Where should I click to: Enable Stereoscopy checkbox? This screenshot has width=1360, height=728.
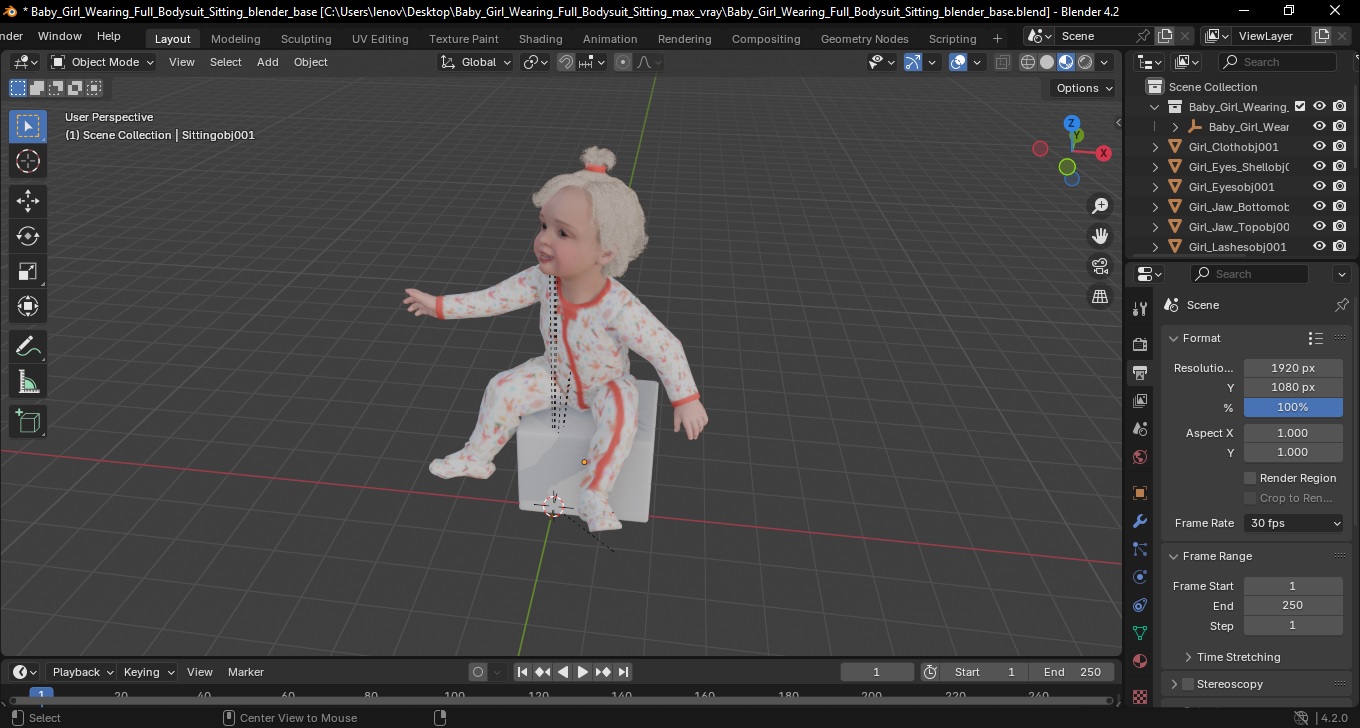pos(1188,684)
